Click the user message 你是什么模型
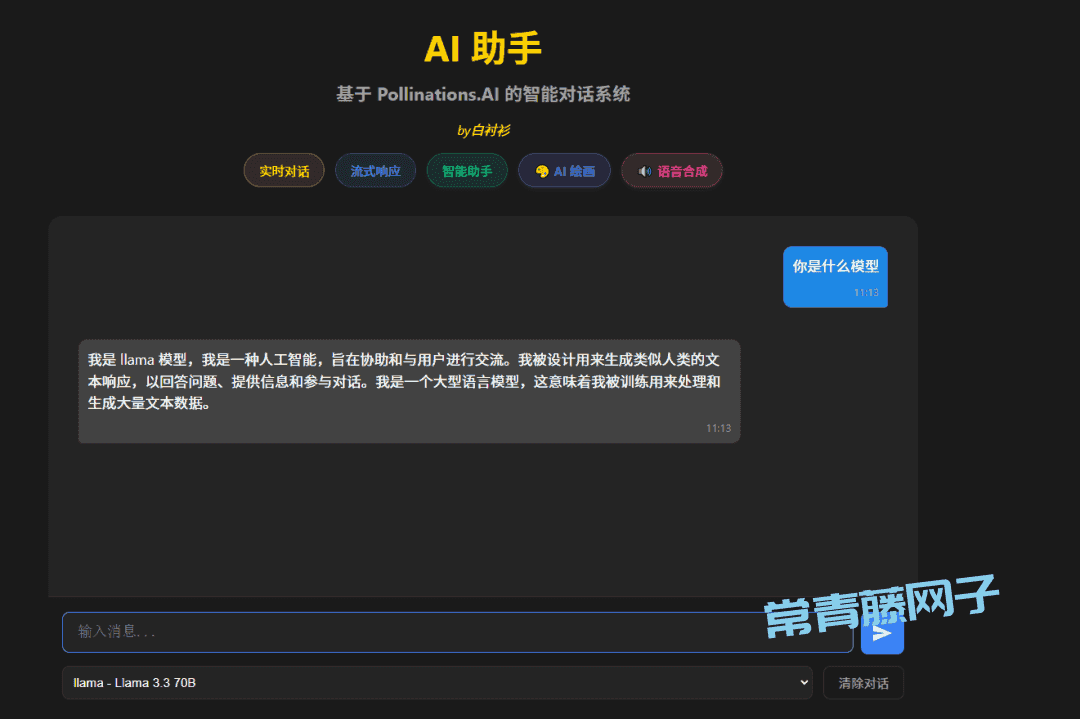The width and height of the screenshot is (1080, 719). (x=835, y=276)
